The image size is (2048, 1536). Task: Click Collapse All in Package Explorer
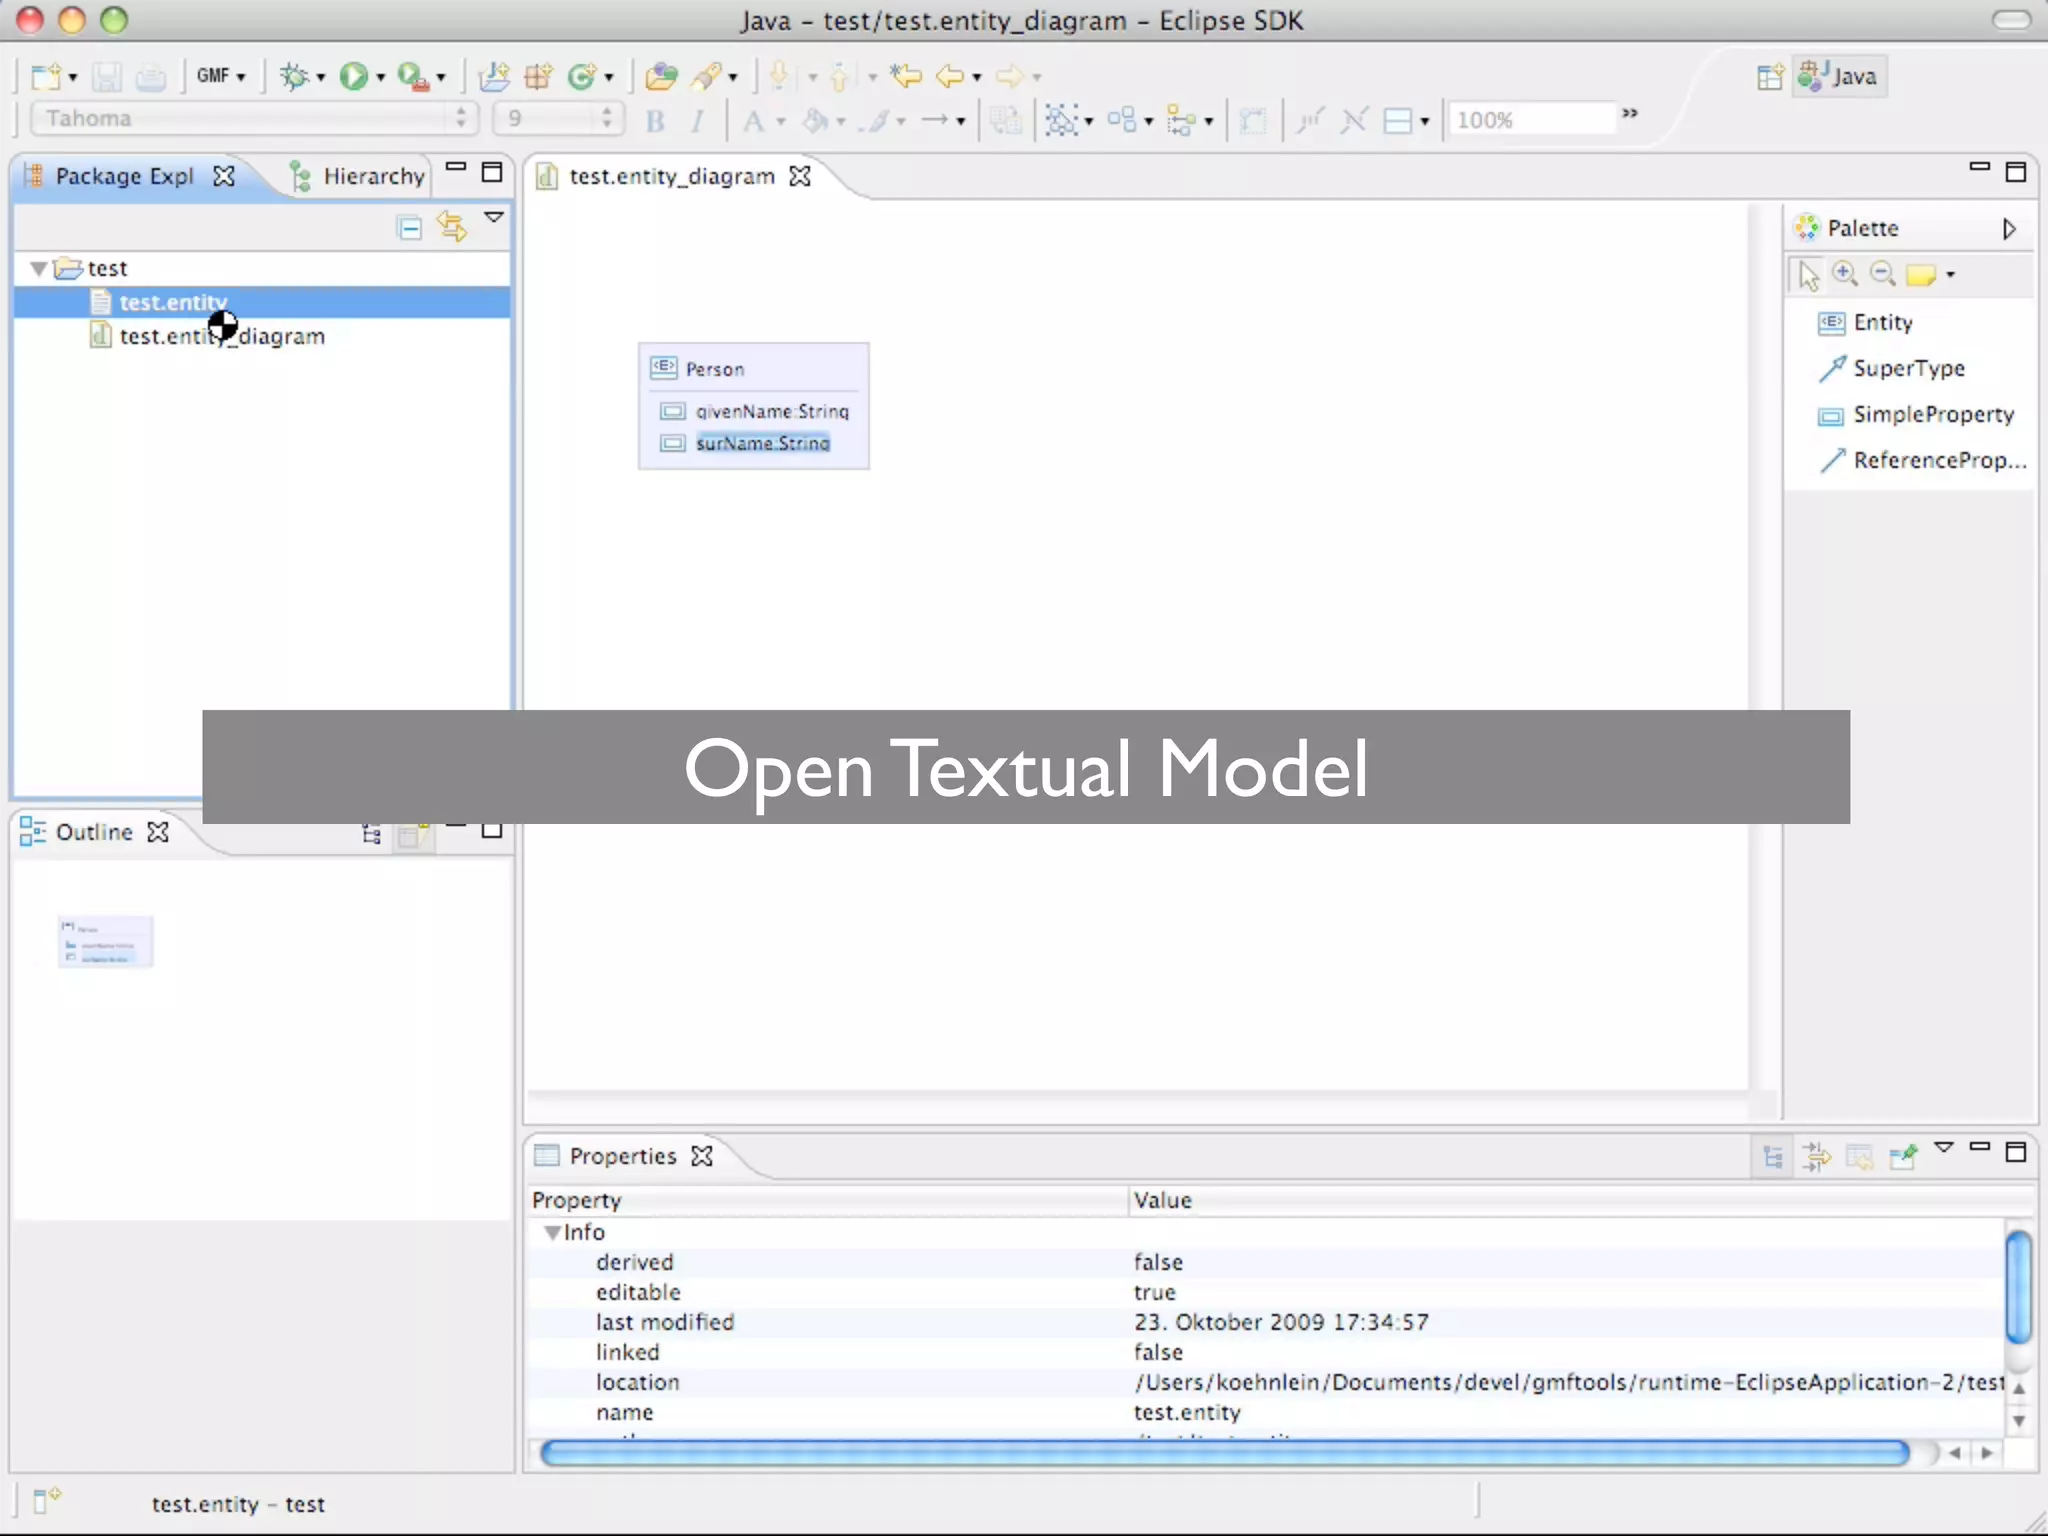tap(410, 228)
